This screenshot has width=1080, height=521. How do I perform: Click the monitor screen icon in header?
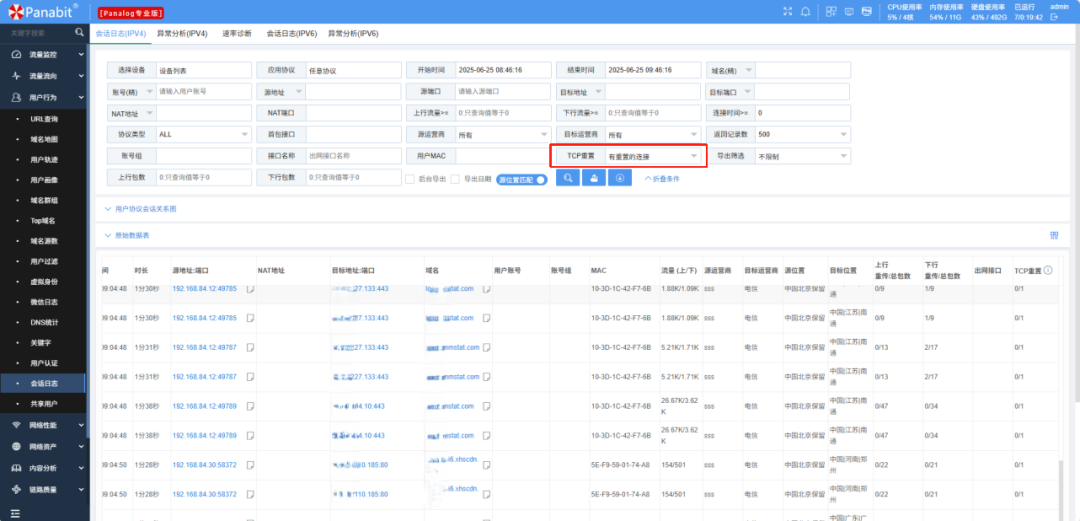click(849, 11)
